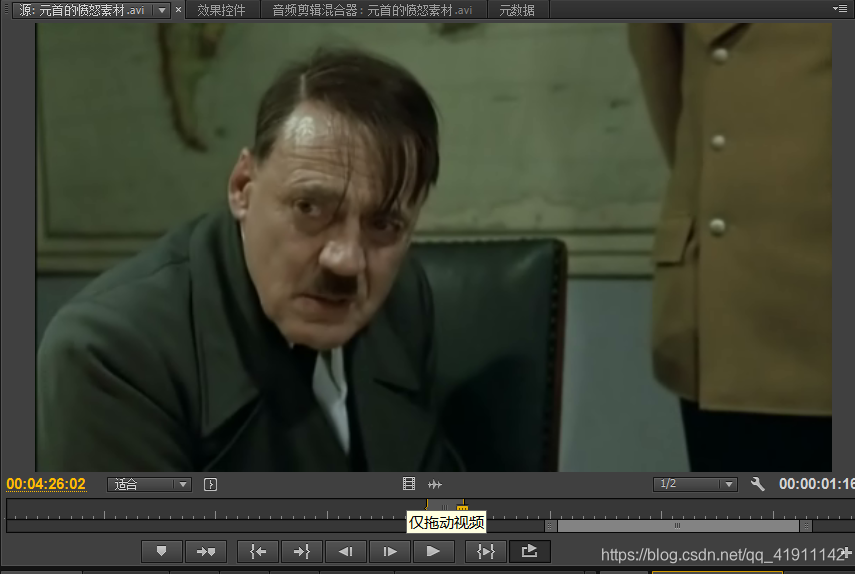The width and height of the screenshot is (855, 574).
Task: Switch to the 效果控件 tab
Action: [x=221, y=10]
